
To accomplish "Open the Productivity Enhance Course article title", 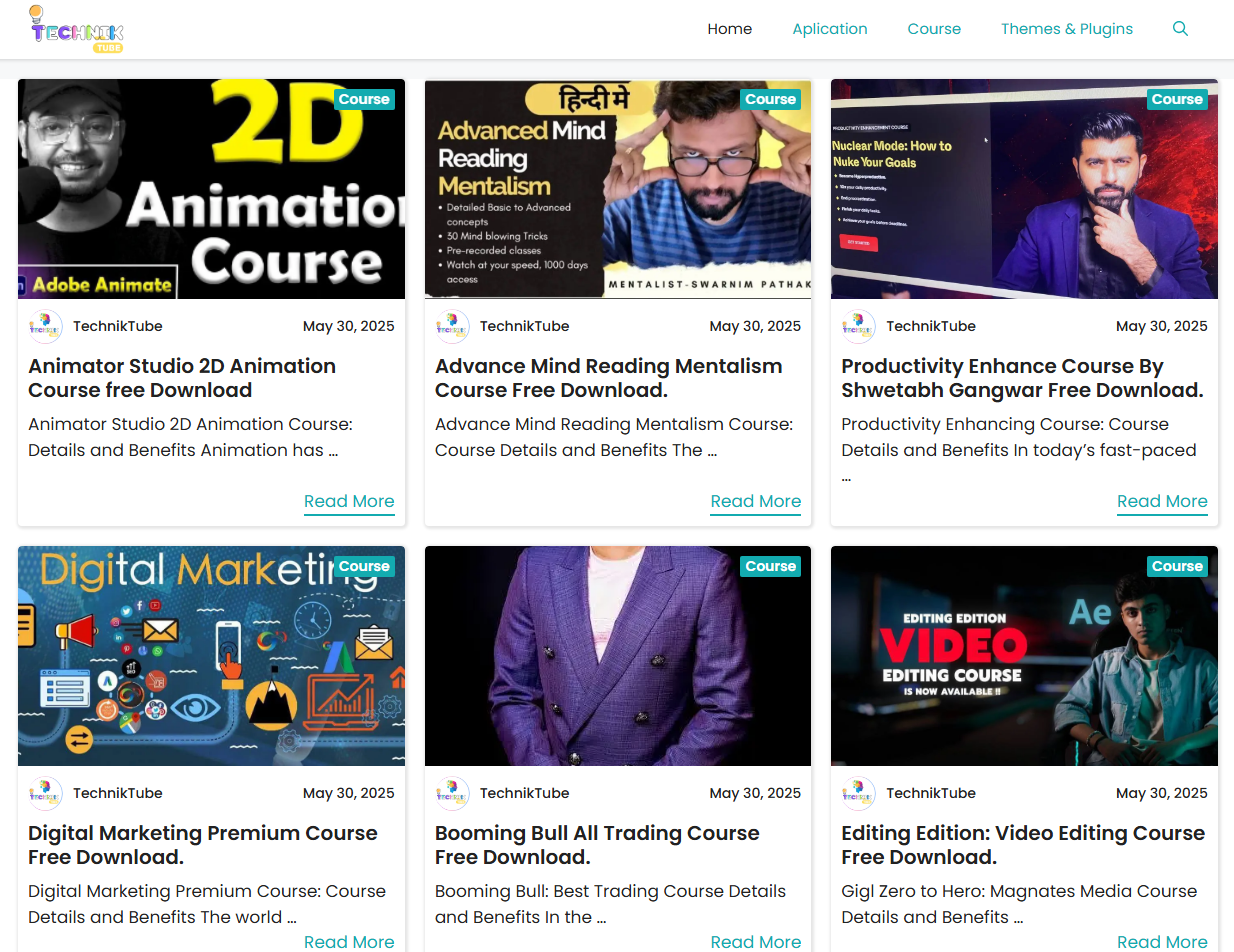I will pyautogui.click(x=1022, y=377).
